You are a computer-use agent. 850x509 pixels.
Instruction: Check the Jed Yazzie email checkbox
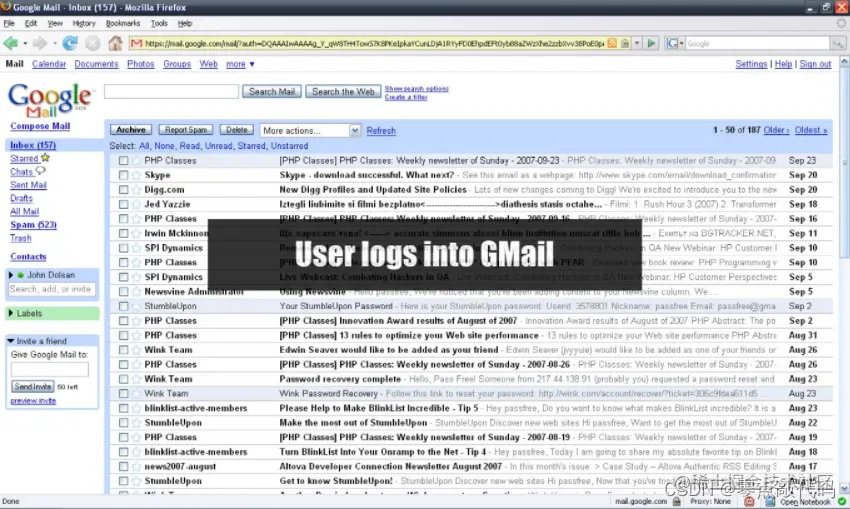[x=124, y=204]
